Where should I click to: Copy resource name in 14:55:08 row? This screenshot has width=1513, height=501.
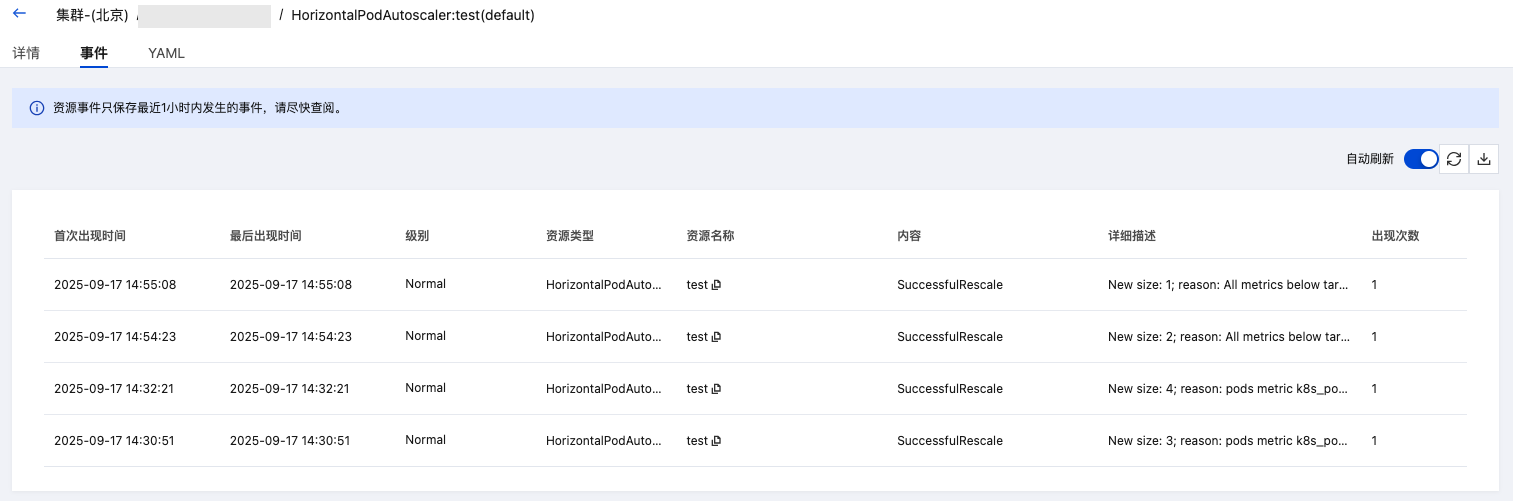[x=717, y=285]
